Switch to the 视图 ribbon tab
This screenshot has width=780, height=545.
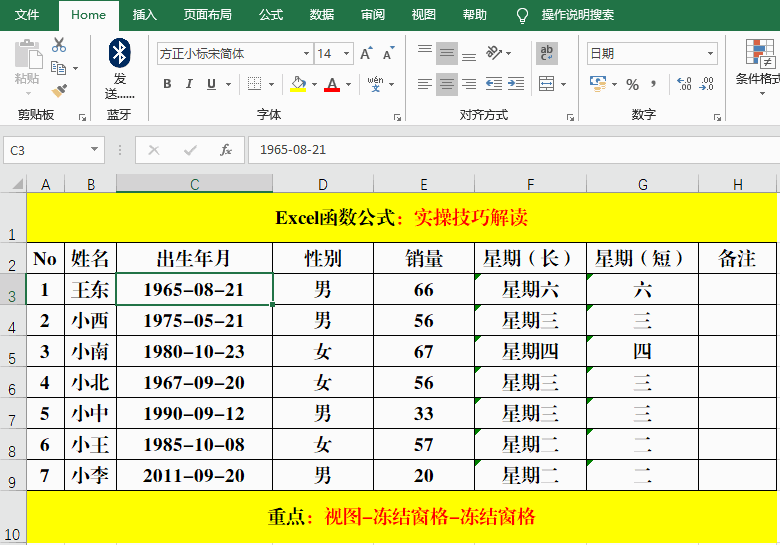tap(423, 15)
